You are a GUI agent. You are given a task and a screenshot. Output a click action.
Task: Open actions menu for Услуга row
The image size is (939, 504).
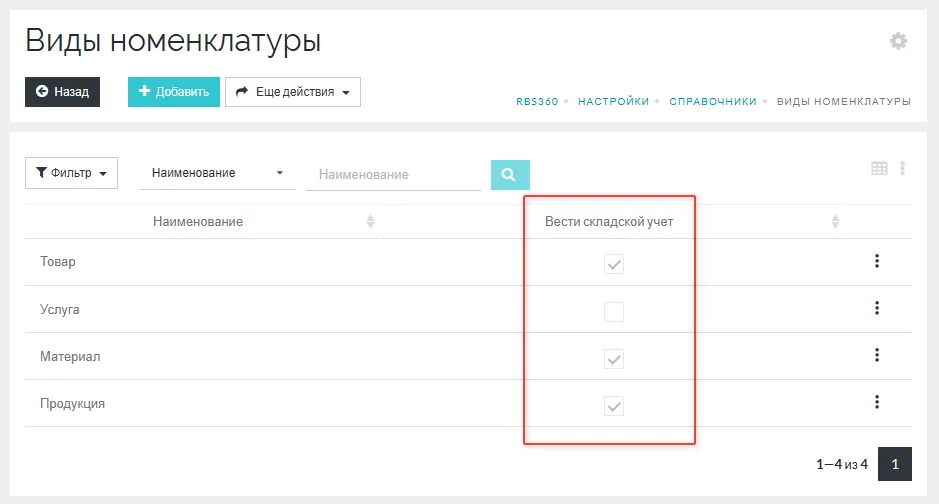[x=876, y=308]
